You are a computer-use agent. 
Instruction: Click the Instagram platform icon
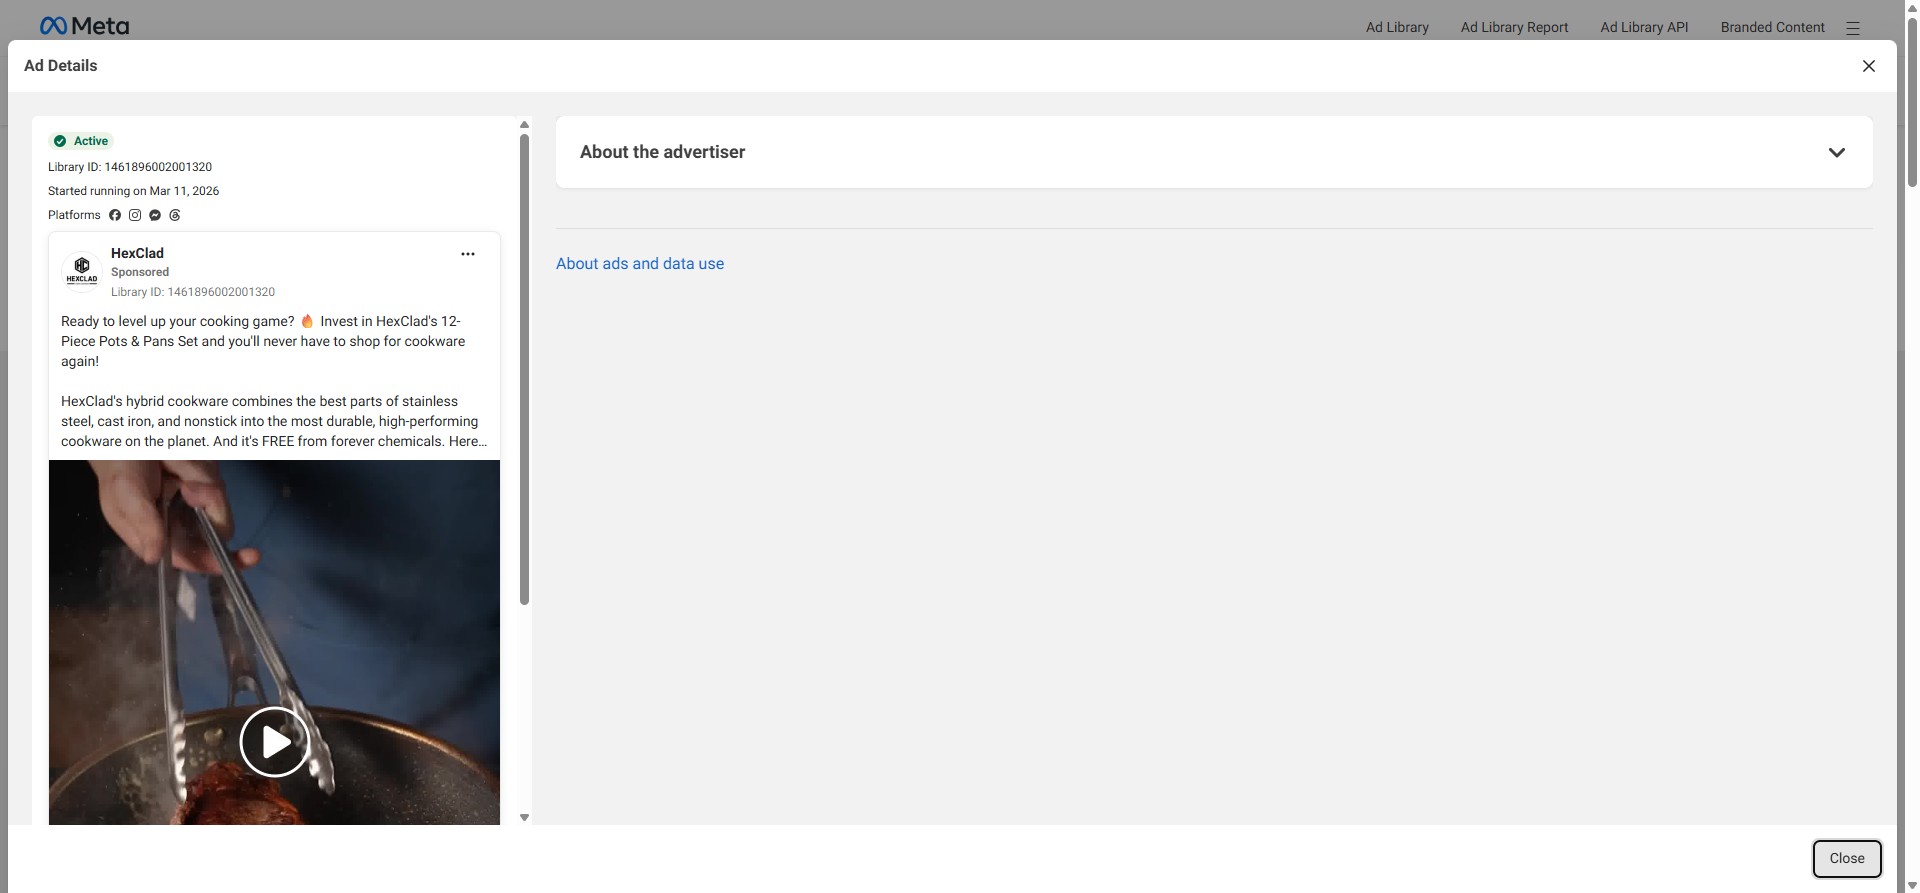135,215
